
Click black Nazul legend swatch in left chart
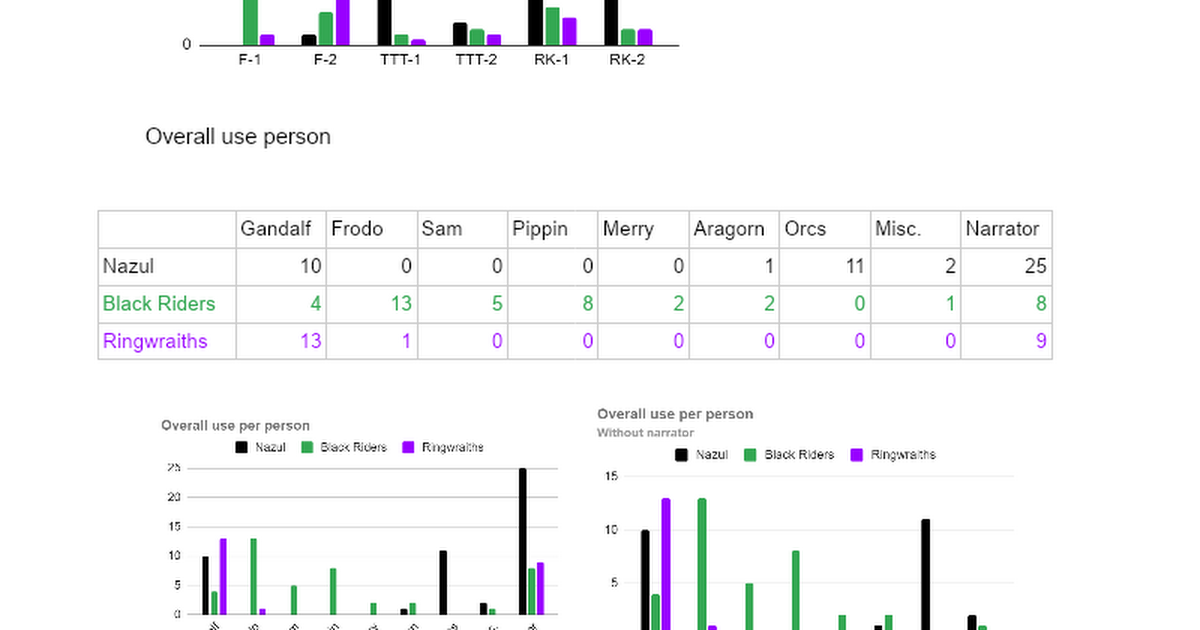point(241,448)
